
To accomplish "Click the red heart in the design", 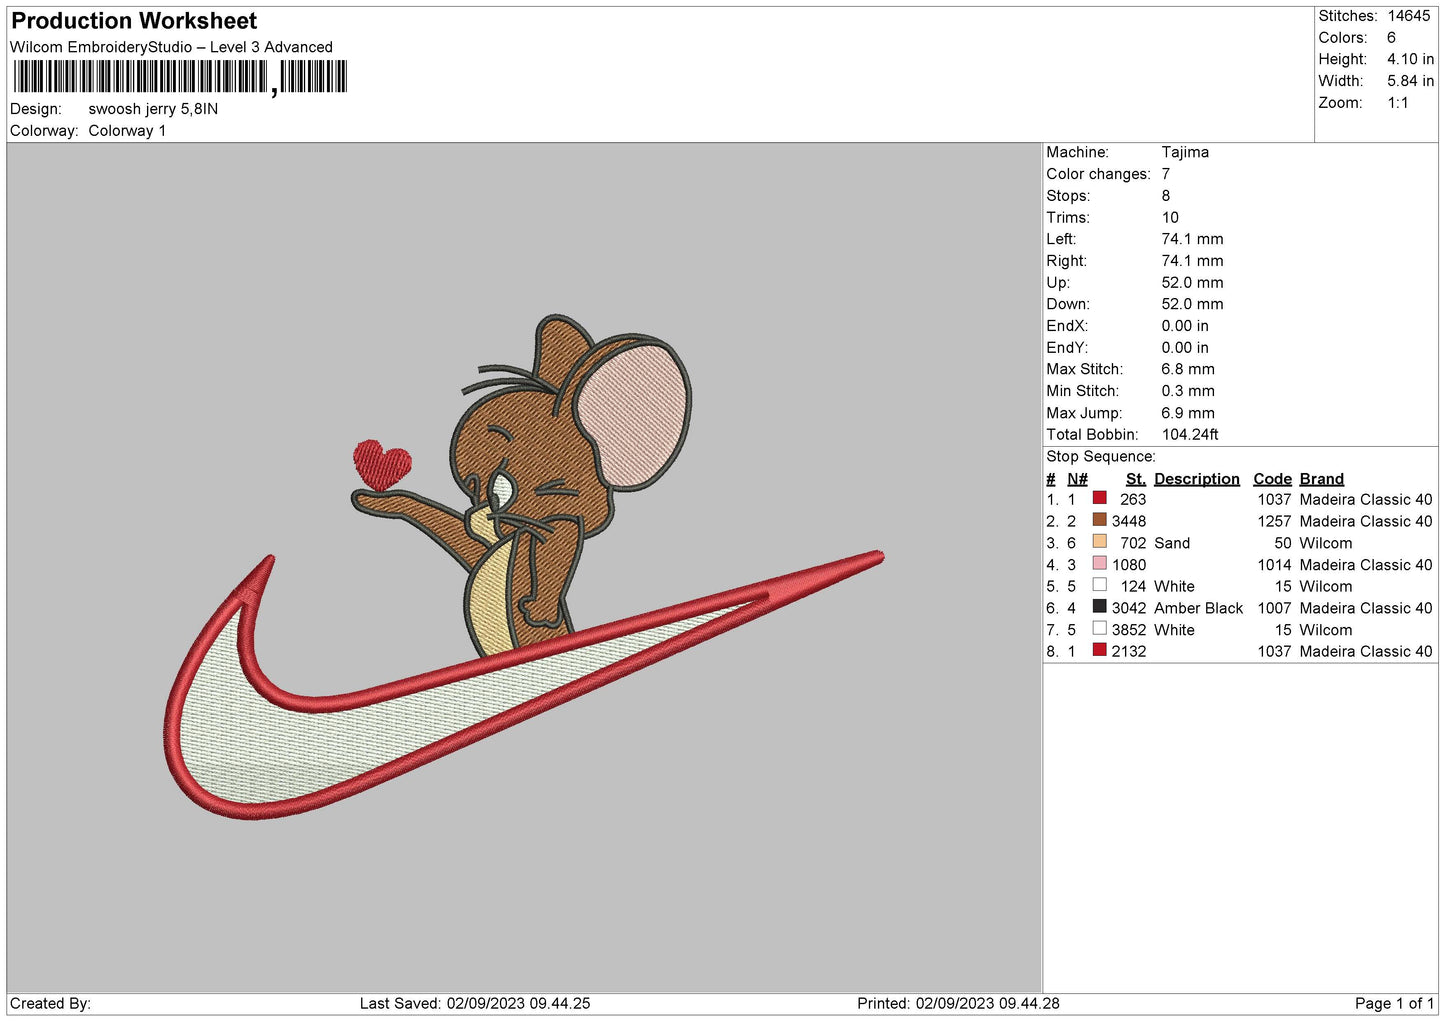I will coord(382,465).
